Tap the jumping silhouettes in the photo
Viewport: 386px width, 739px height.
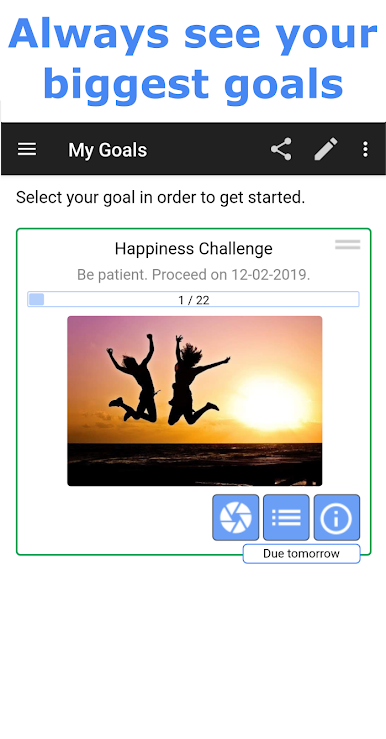[167, 378]
